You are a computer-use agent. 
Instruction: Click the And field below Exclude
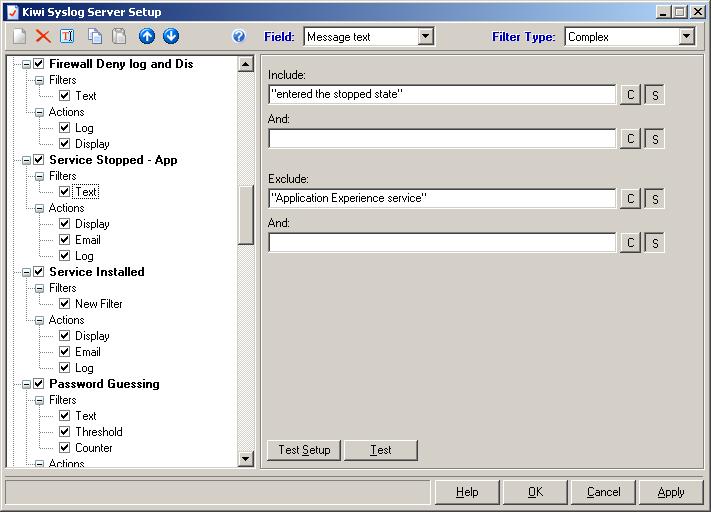pos(442,243)
